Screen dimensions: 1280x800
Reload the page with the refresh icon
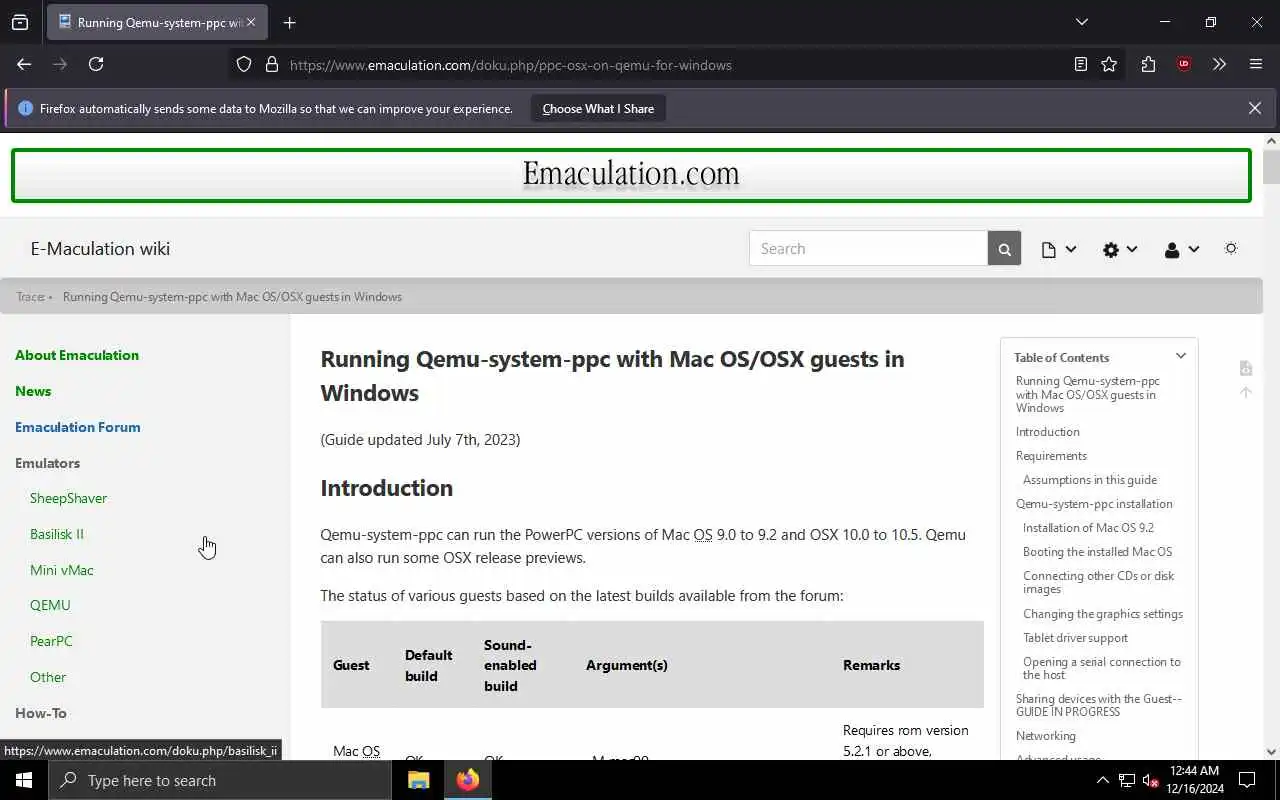click(96, 64)
